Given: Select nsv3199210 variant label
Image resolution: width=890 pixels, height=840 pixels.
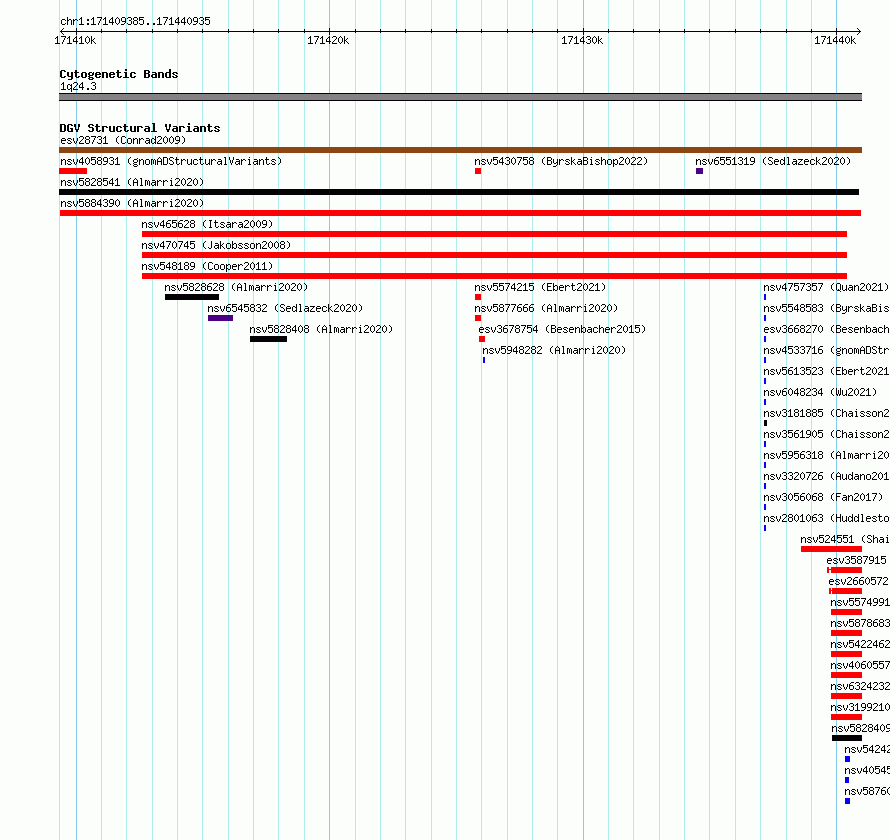Looking at the screenshot, I should tap(860, 707).
